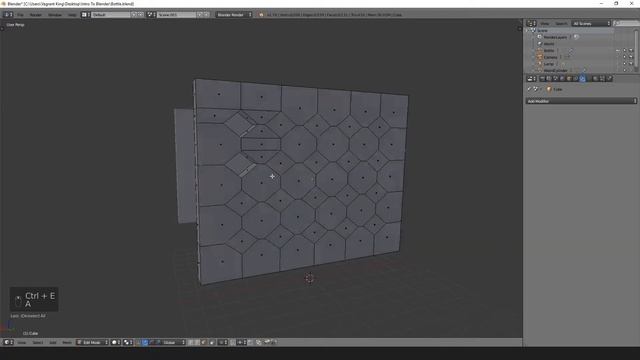640x360 pixels.
Task: Open the Outliner Search menu
Action: [x=561, y=24]
